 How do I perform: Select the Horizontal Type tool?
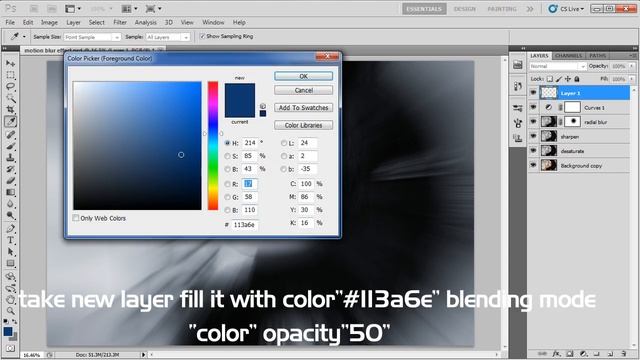11,240
